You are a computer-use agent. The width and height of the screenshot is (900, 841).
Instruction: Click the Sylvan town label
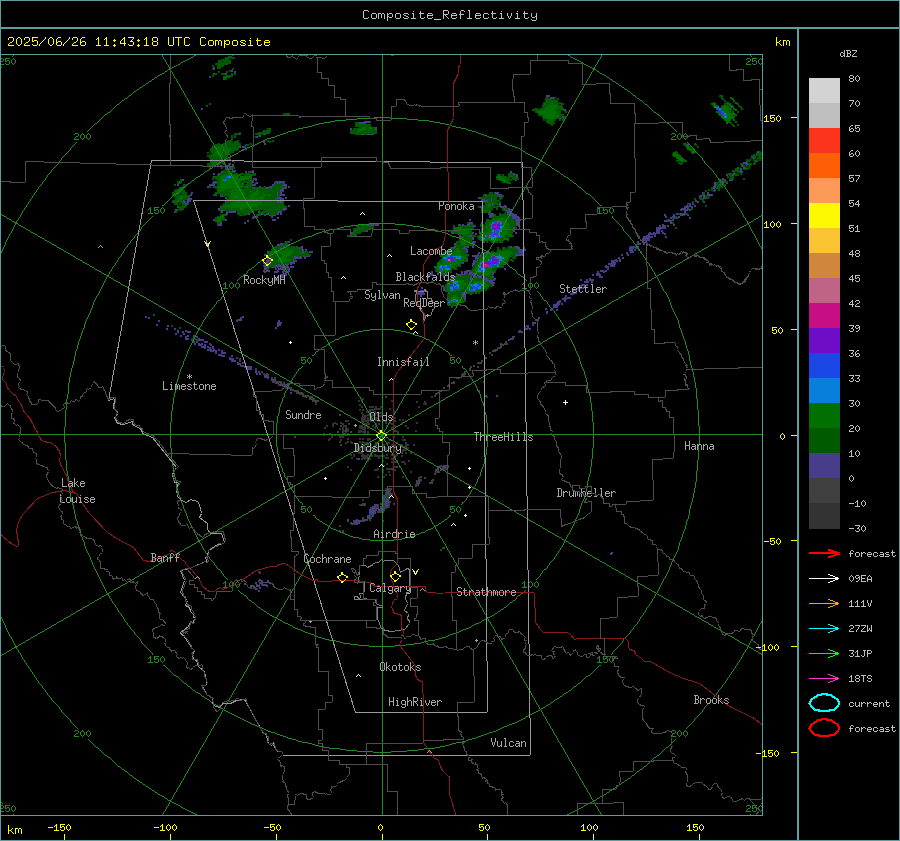[382, 295]
